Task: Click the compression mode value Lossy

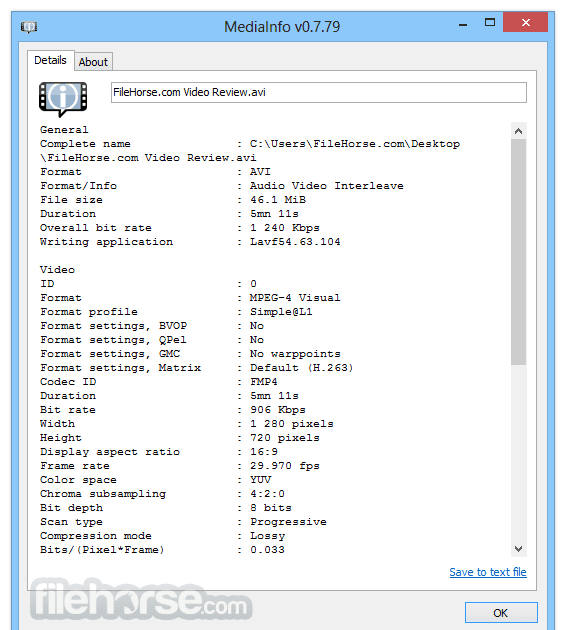Action: [267, 536]
